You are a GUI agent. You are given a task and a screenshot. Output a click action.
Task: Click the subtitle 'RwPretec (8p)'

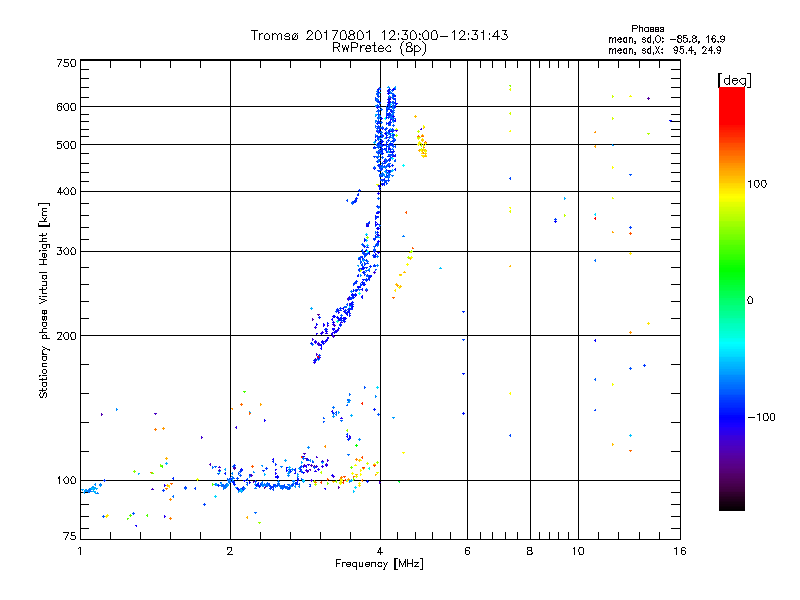(379, 48)
